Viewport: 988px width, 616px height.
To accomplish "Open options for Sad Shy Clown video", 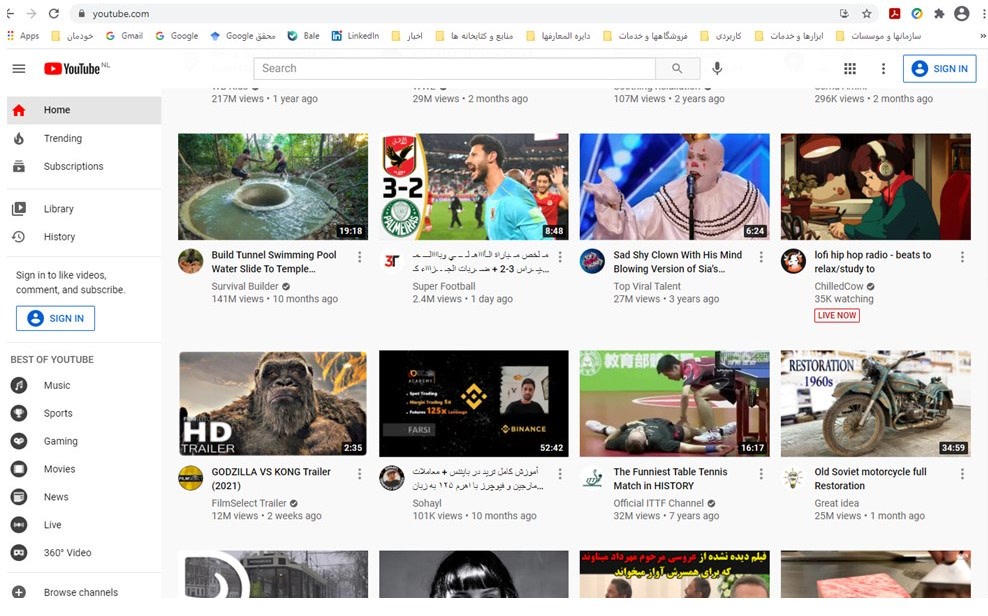I will coord(761,257).
